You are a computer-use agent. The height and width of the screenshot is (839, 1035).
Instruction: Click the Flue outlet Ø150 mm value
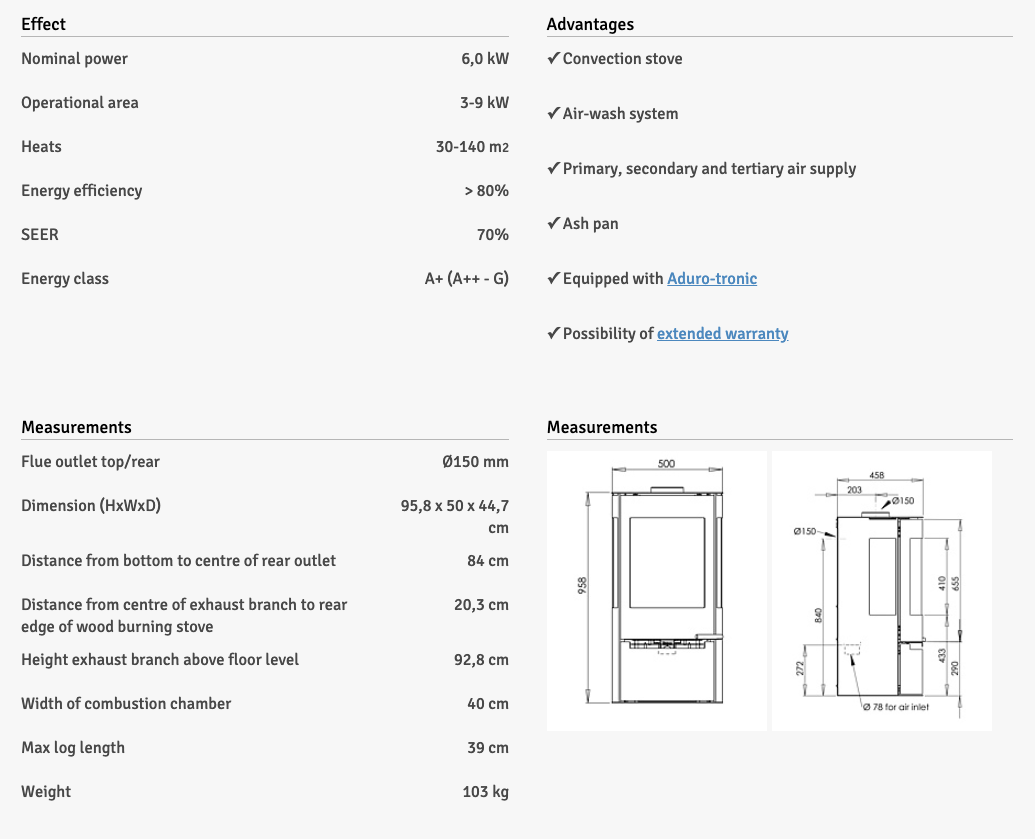tap(475, 462)
